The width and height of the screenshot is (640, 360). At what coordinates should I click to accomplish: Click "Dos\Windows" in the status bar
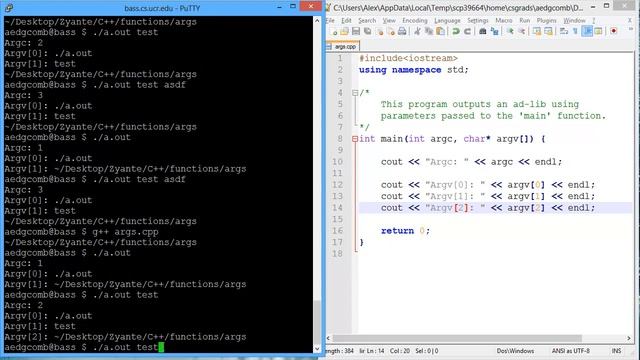coord(515,351)
